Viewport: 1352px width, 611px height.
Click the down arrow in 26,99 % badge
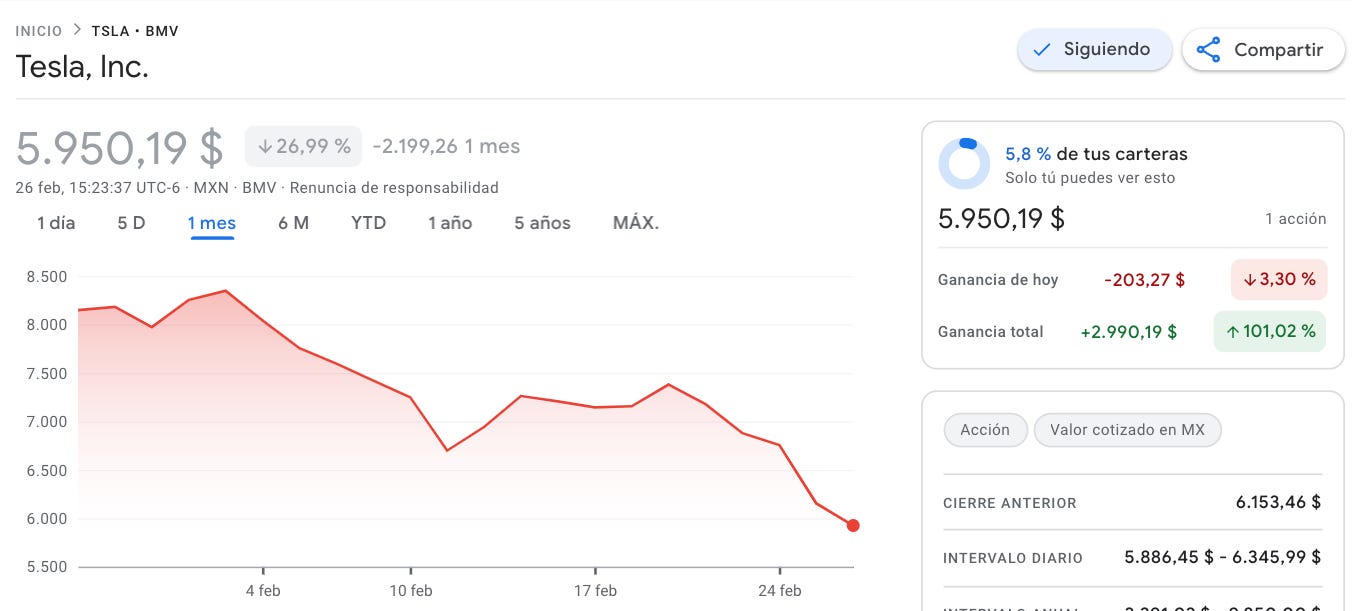265,146
